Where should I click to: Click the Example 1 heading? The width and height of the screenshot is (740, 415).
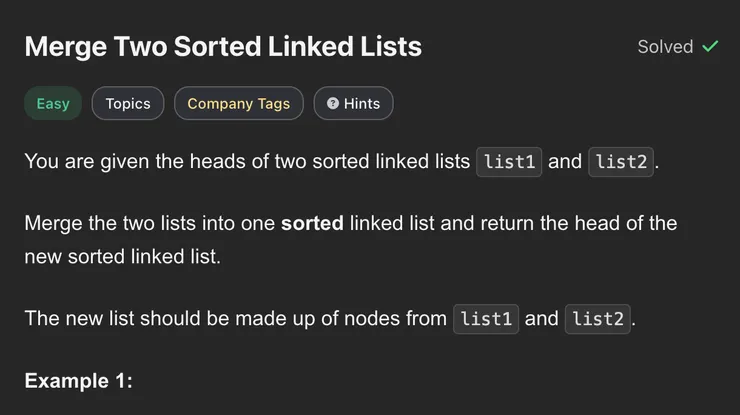78,380
